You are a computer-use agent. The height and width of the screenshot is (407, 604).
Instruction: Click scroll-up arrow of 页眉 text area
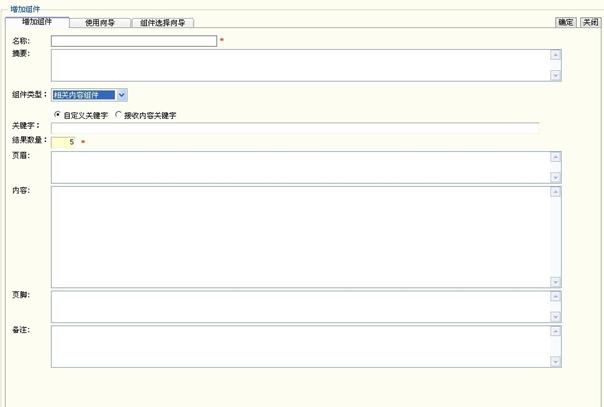pos(555,157)
